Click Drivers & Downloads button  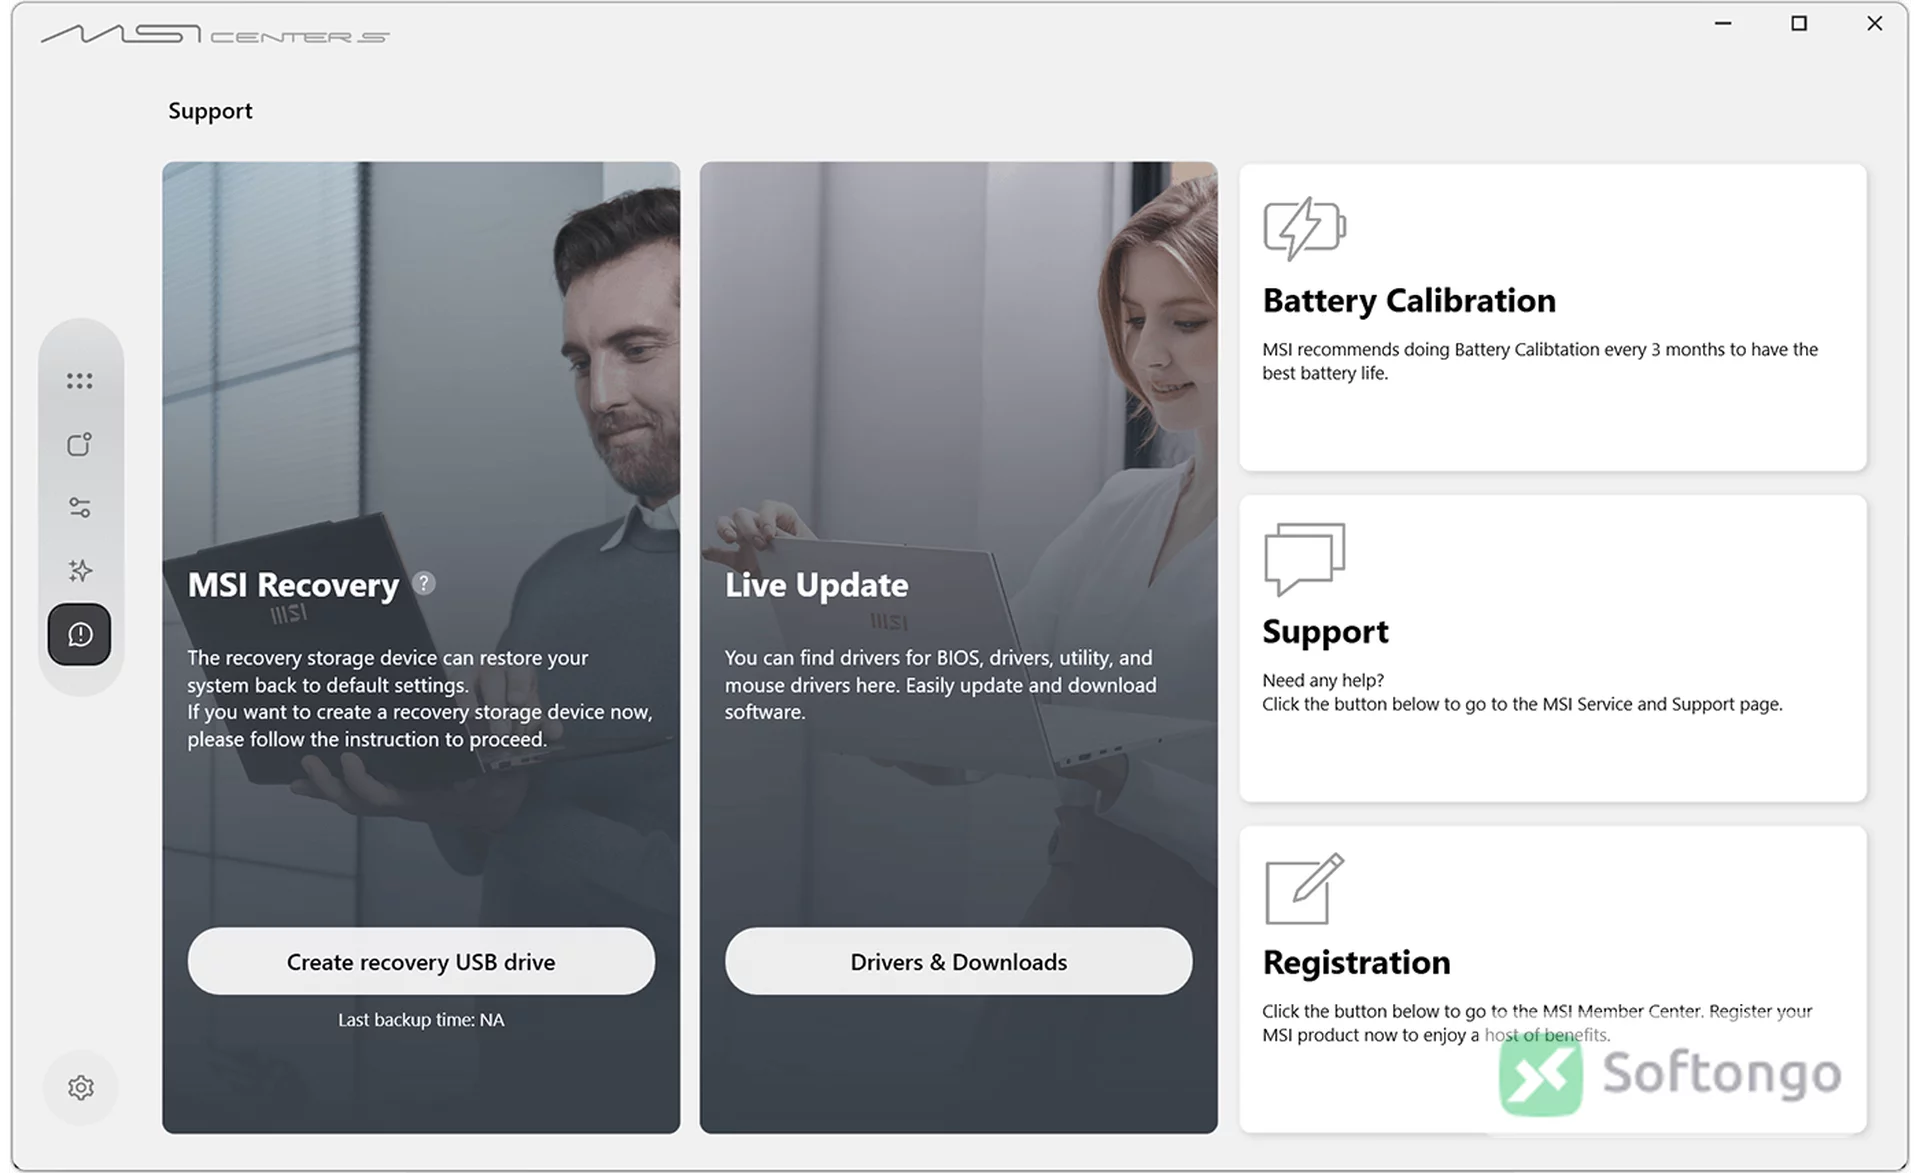coord(958,961)
